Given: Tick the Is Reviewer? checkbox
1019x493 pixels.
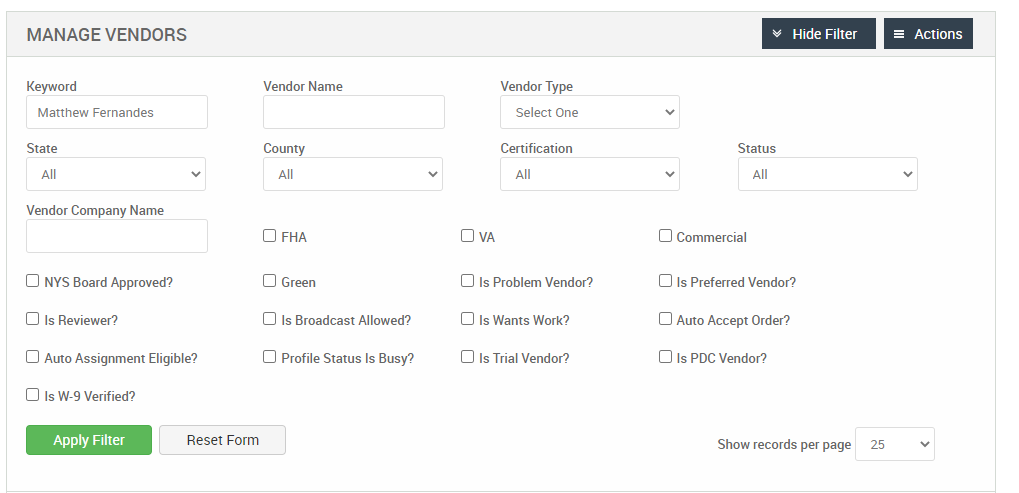Looking at the screenshot, I should [32, 319].
